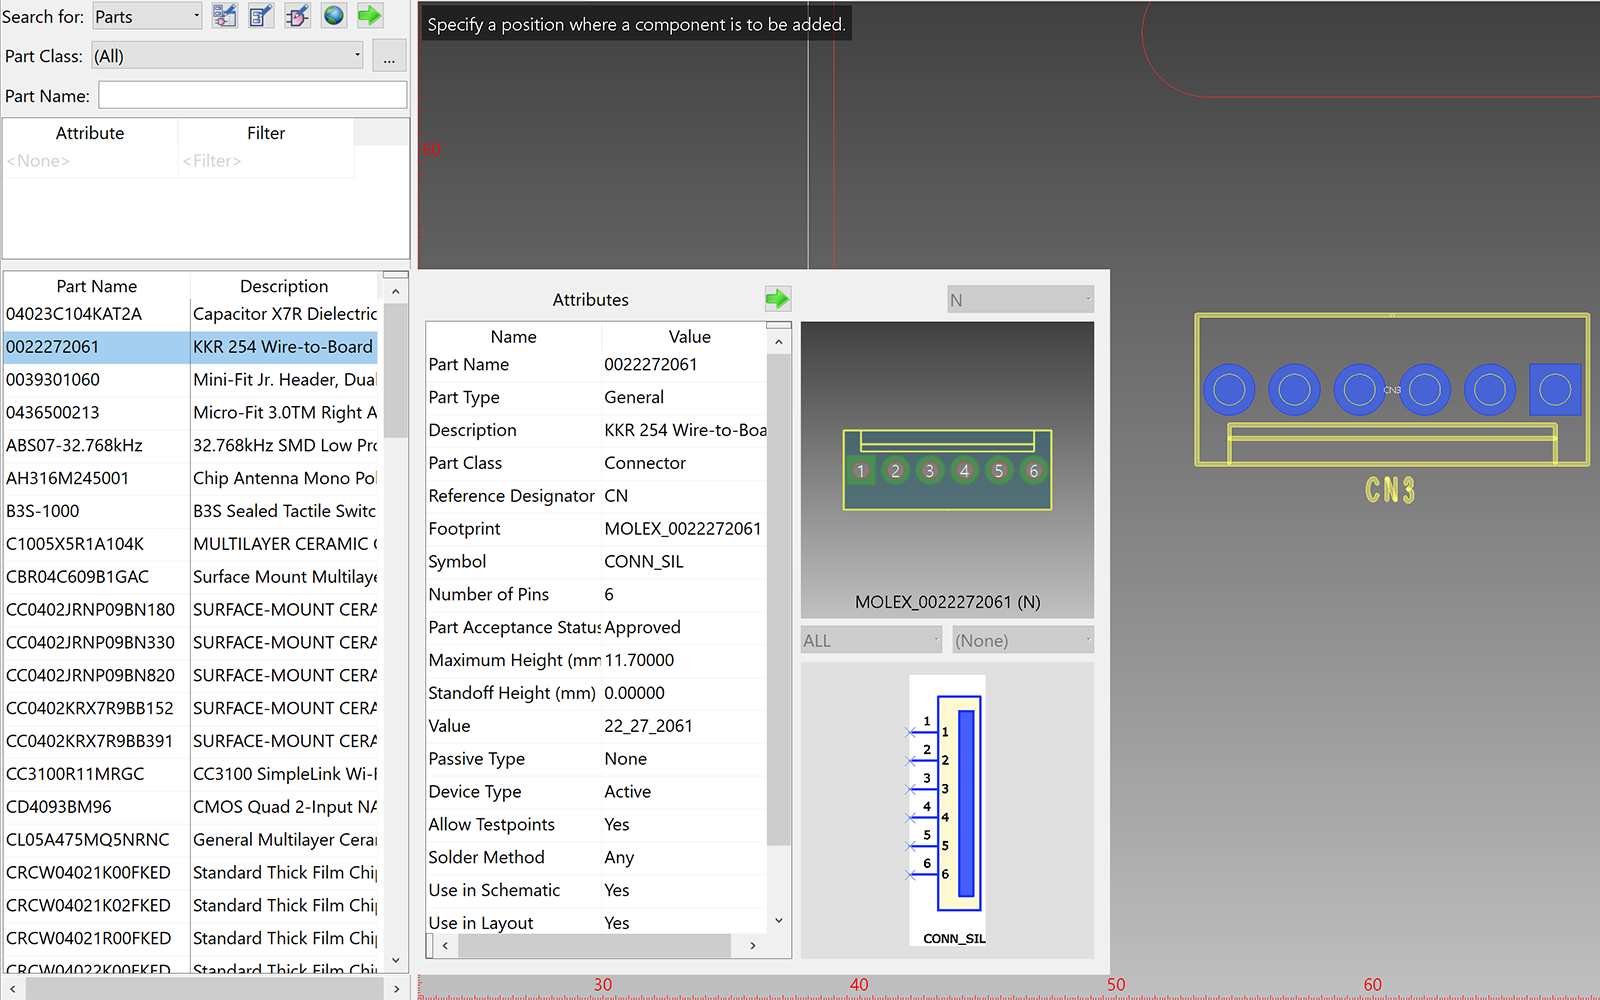Screen dimensions: 1600x1000
Task: Click the edit part pencil icon
Action: point(261,15)
